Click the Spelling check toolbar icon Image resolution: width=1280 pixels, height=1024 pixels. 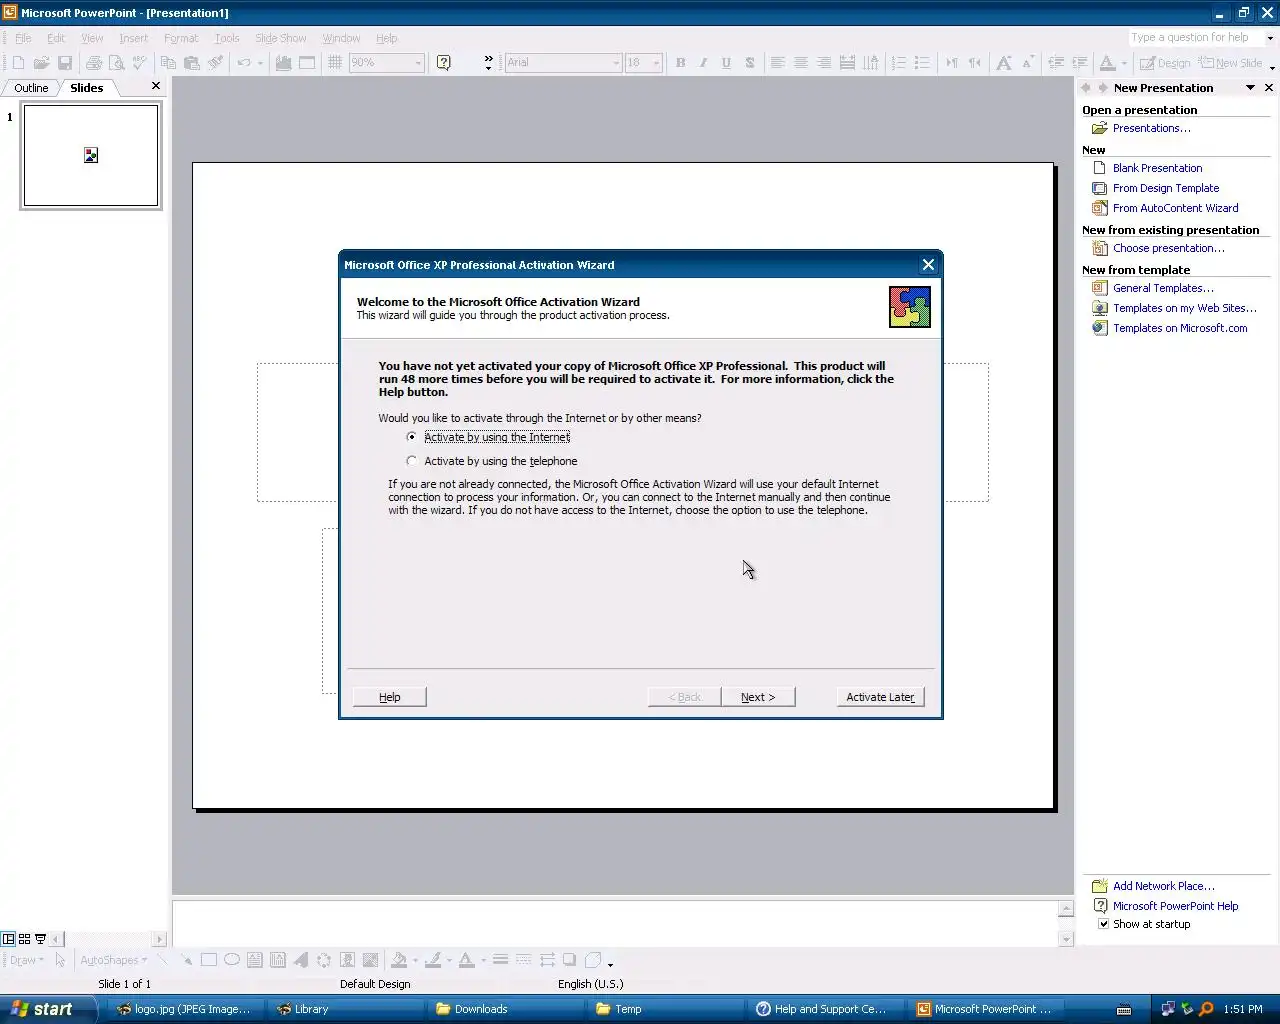click(139, 63)
